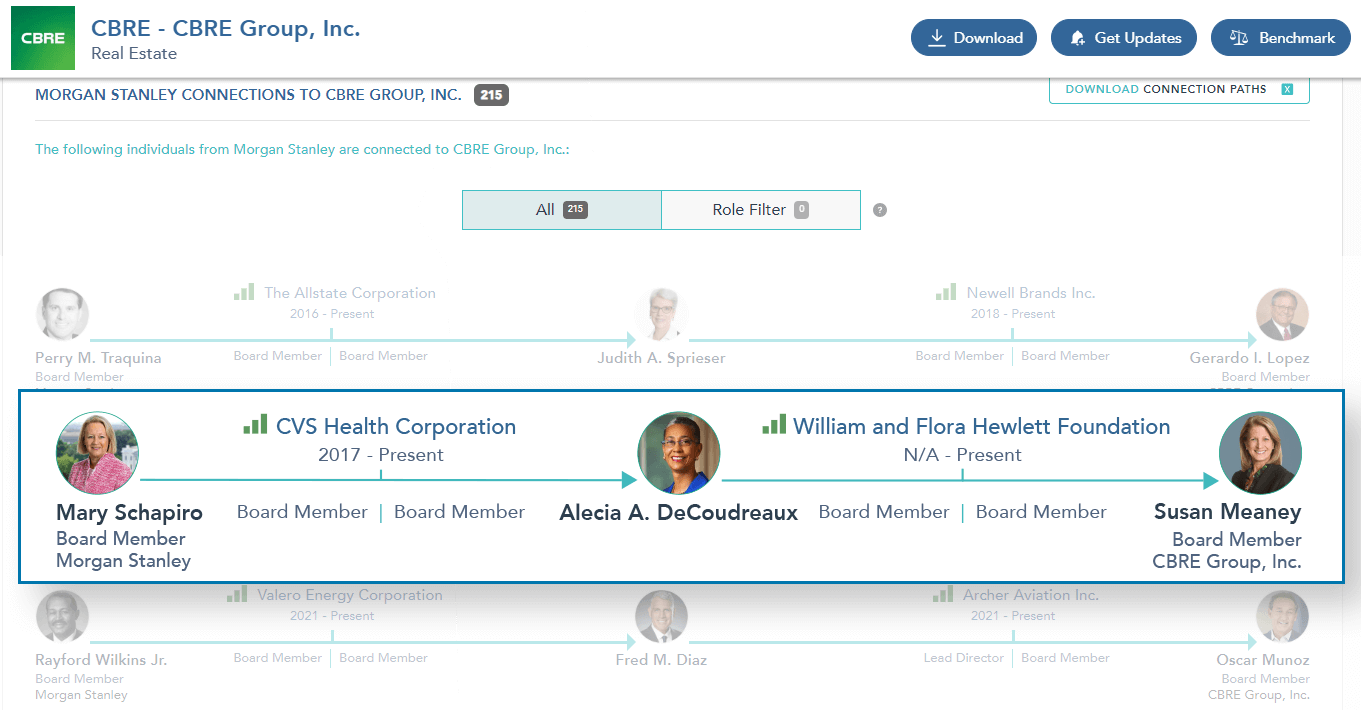Open the CVS Health Corporation link
Viewport: 1361px width, 710px height.
396,427
